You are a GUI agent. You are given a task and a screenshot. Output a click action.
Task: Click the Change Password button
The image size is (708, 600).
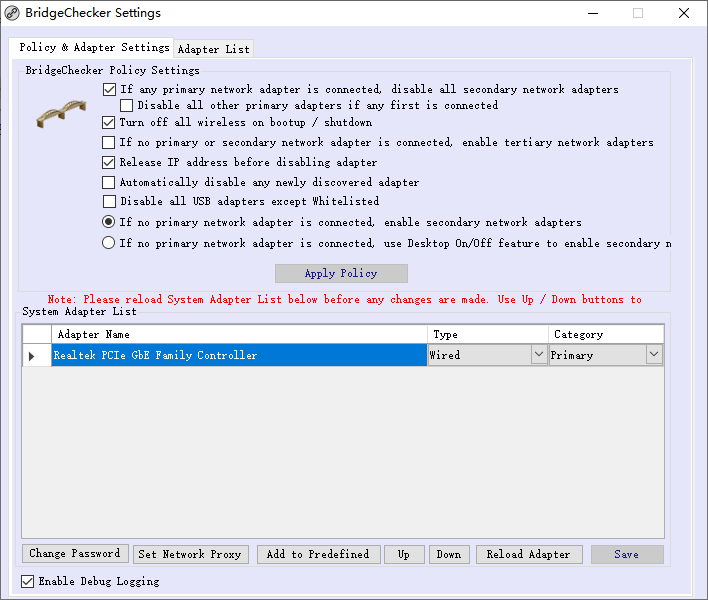75,553
